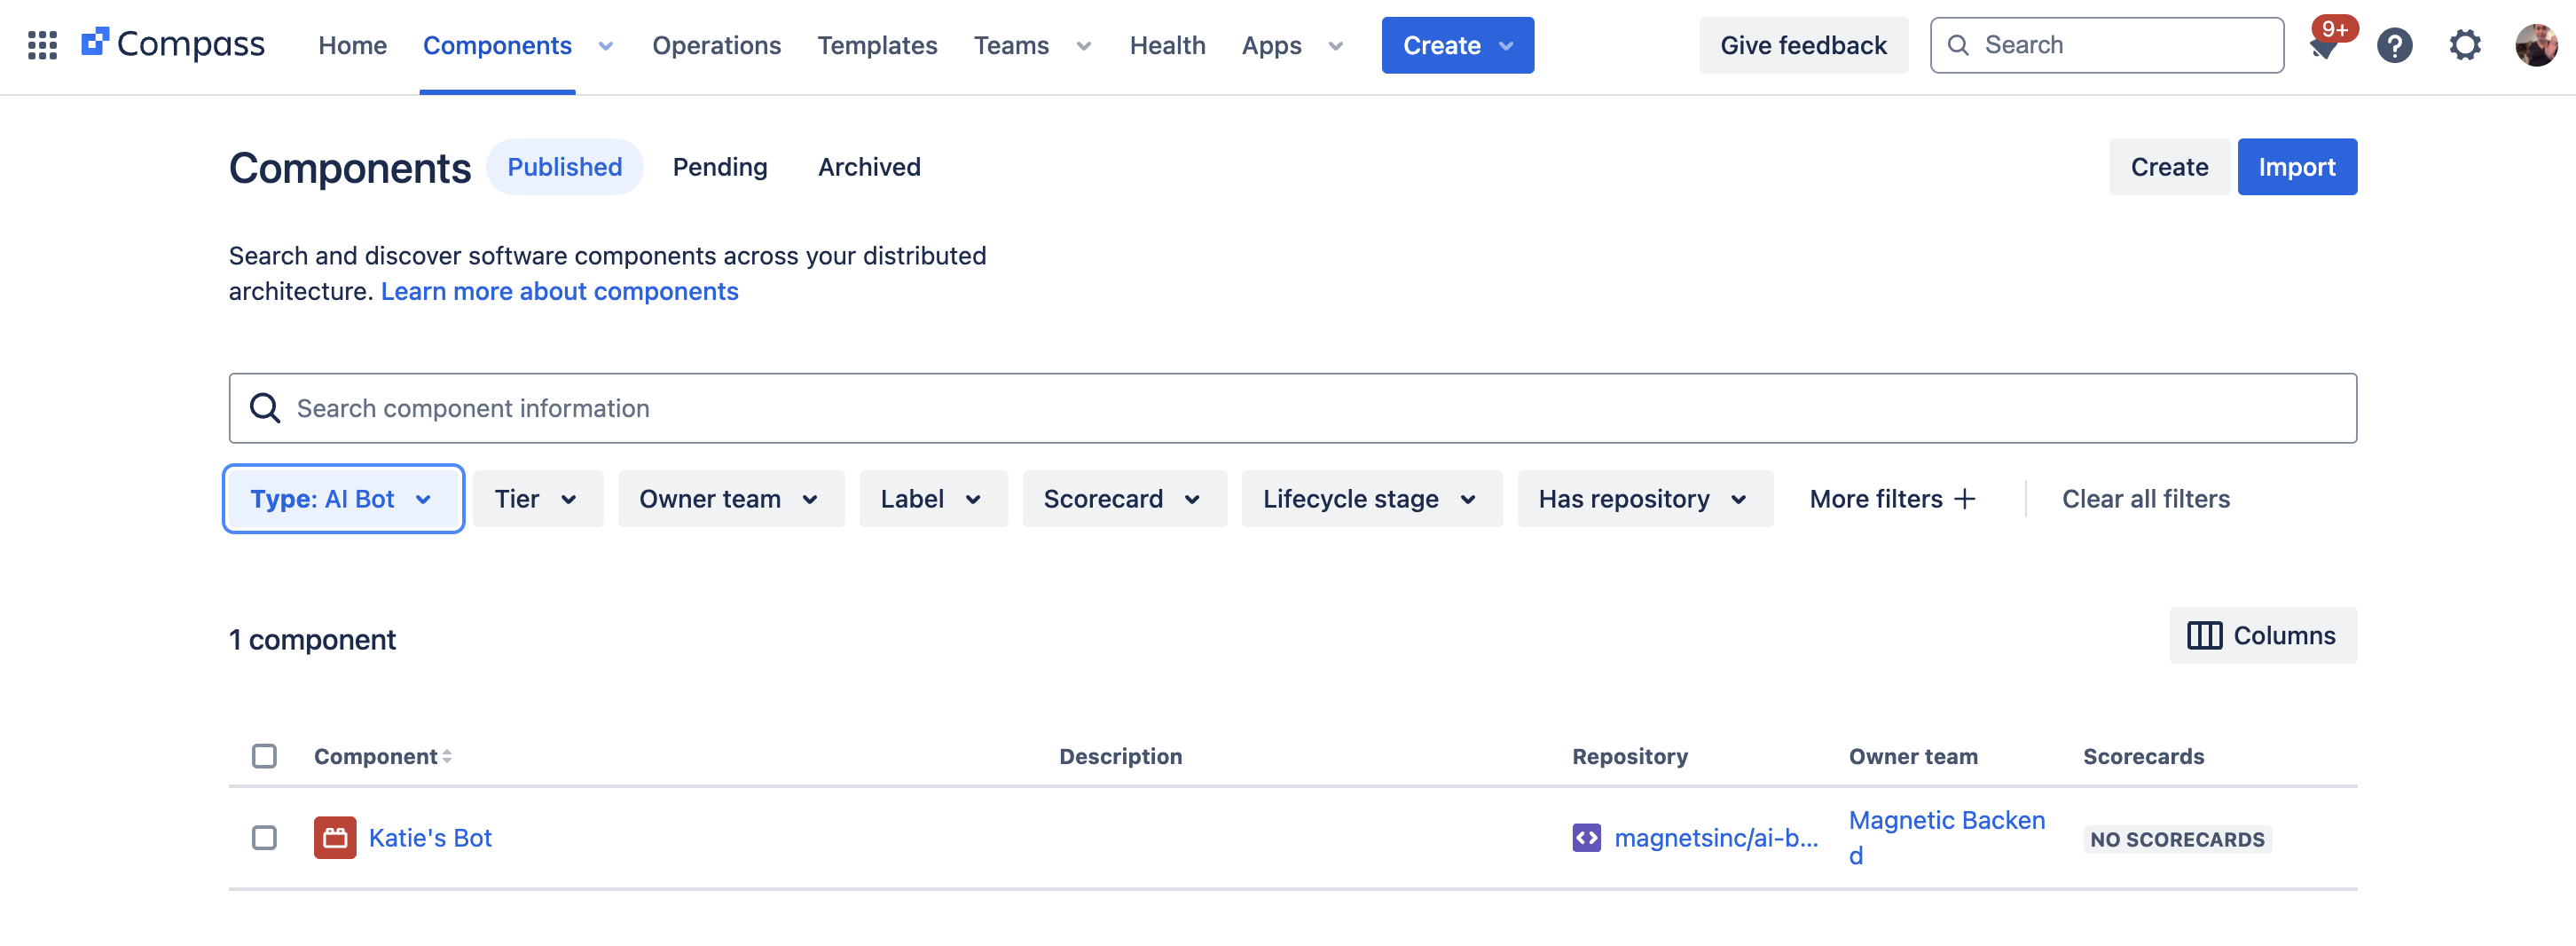Click the plus icon in More filters
2576x946 pixels.
[1965, 498]
